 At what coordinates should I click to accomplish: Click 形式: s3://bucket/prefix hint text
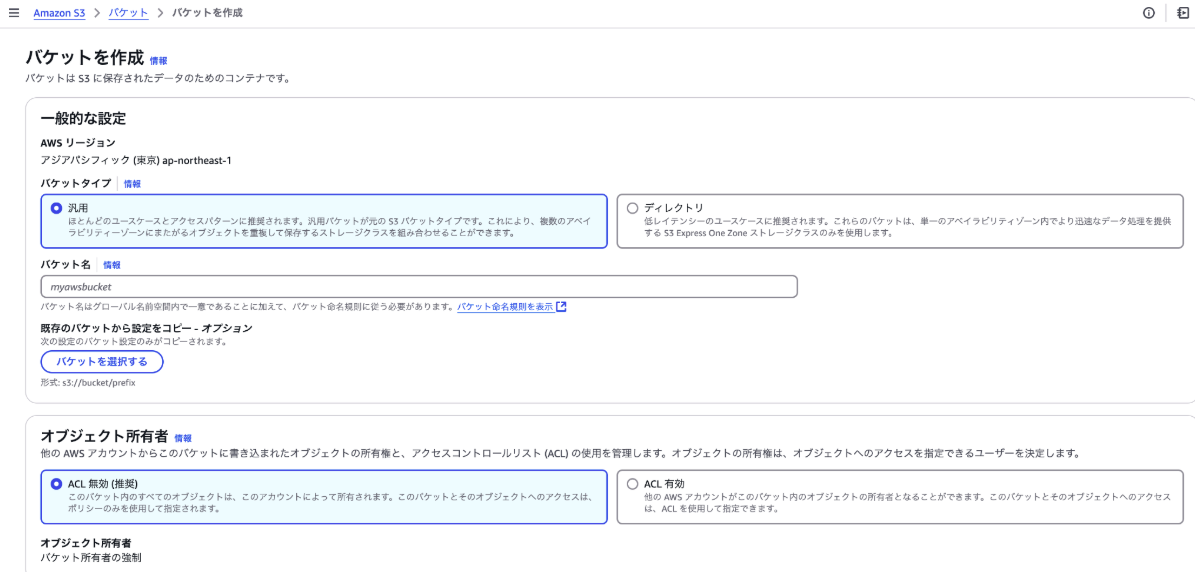(88, 383)
